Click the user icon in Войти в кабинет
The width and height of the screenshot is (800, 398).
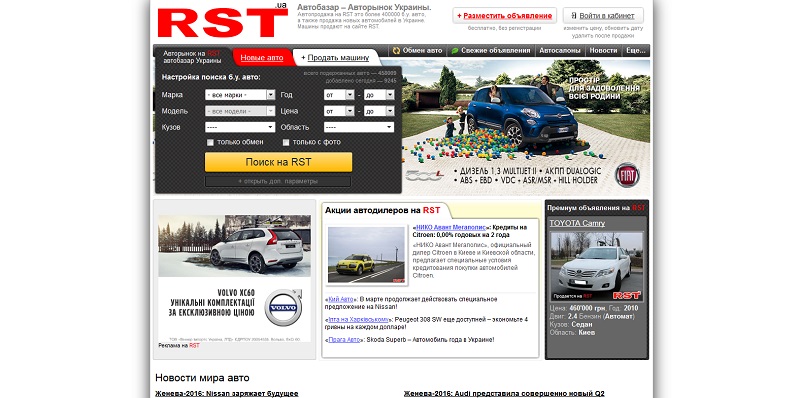(573, 16)
